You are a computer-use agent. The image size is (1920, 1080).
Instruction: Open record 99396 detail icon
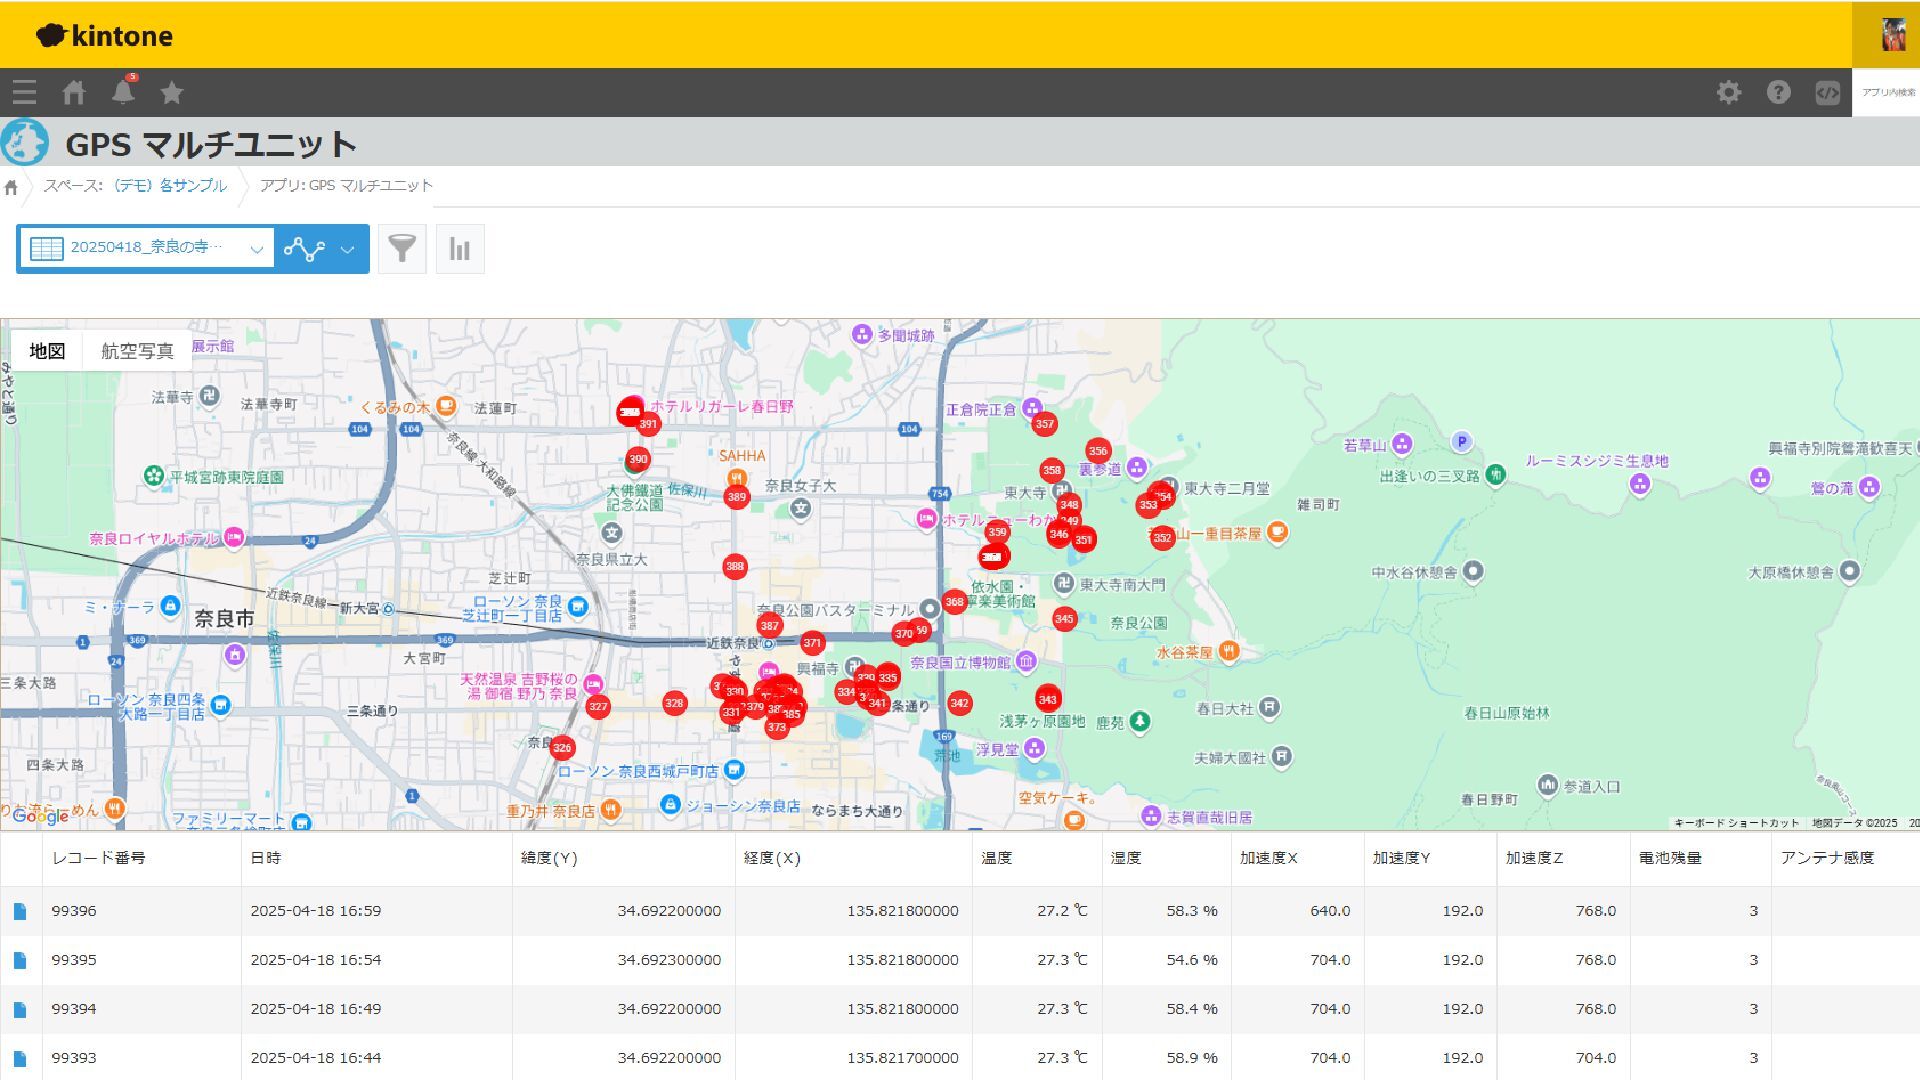pyautogui.click(x=20, y=911)
